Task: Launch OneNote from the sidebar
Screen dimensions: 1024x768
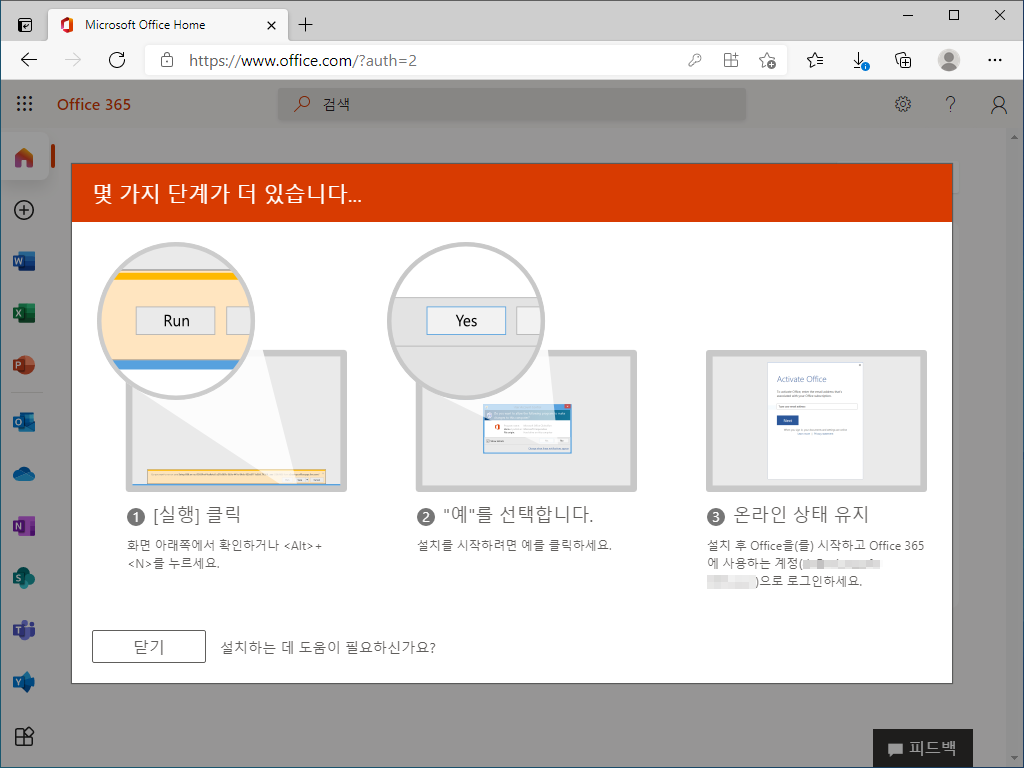Action: point(24,526)
